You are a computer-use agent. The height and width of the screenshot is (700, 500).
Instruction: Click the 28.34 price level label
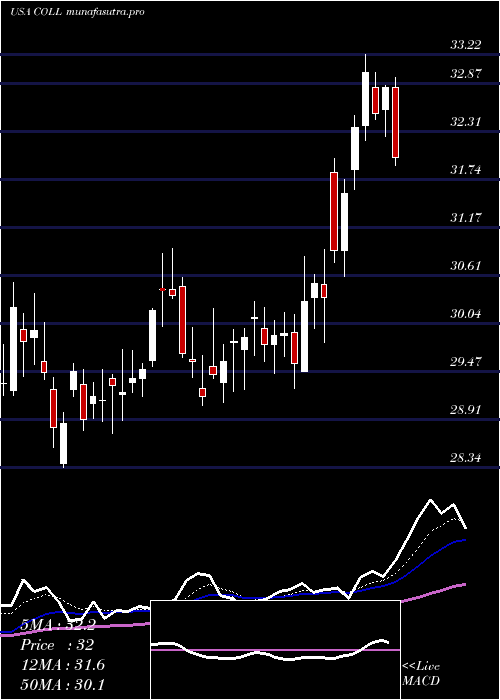(466, 458)
